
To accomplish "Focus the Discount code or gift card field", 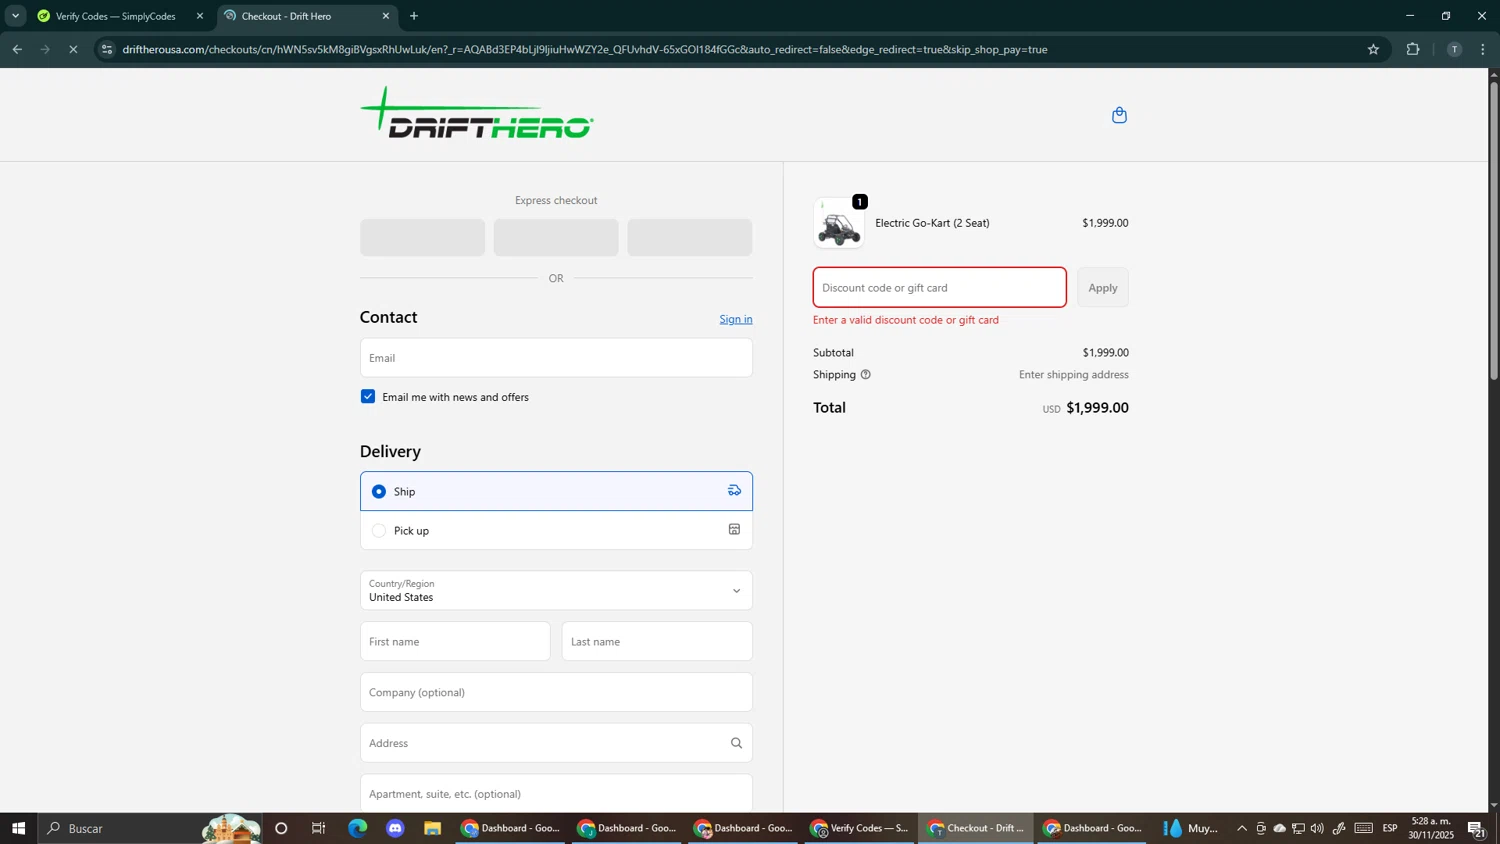I will pyautogui.click(x=939, y=288).
